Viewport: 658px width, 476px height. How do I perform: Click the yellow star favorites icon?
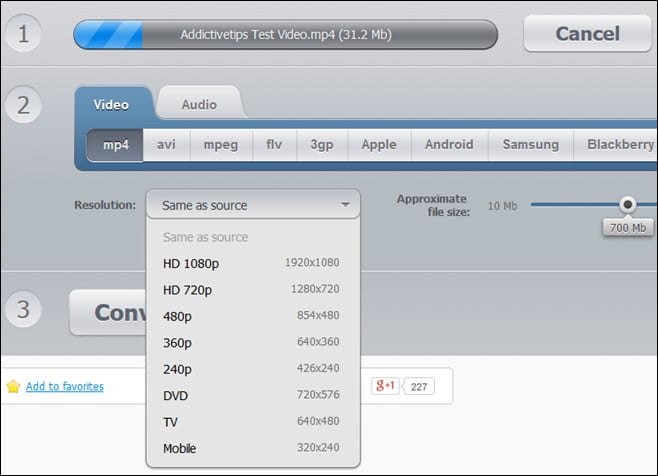pyautogui.click(x=13, y=386)
